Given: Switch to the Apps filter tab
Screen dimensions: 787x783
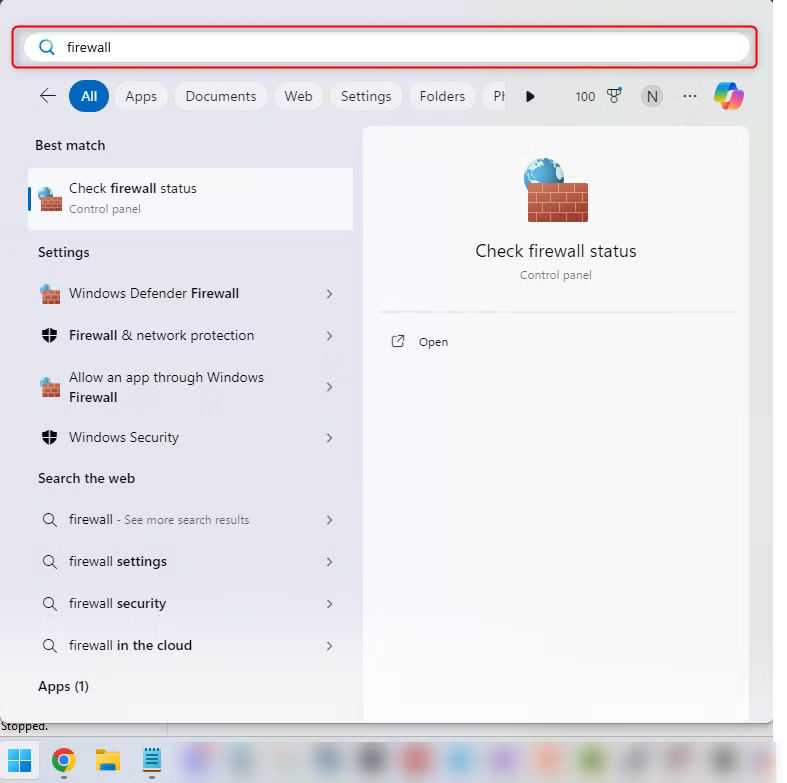Looking at the screenshot, I should pyautogui.click(x=141, y=96).
